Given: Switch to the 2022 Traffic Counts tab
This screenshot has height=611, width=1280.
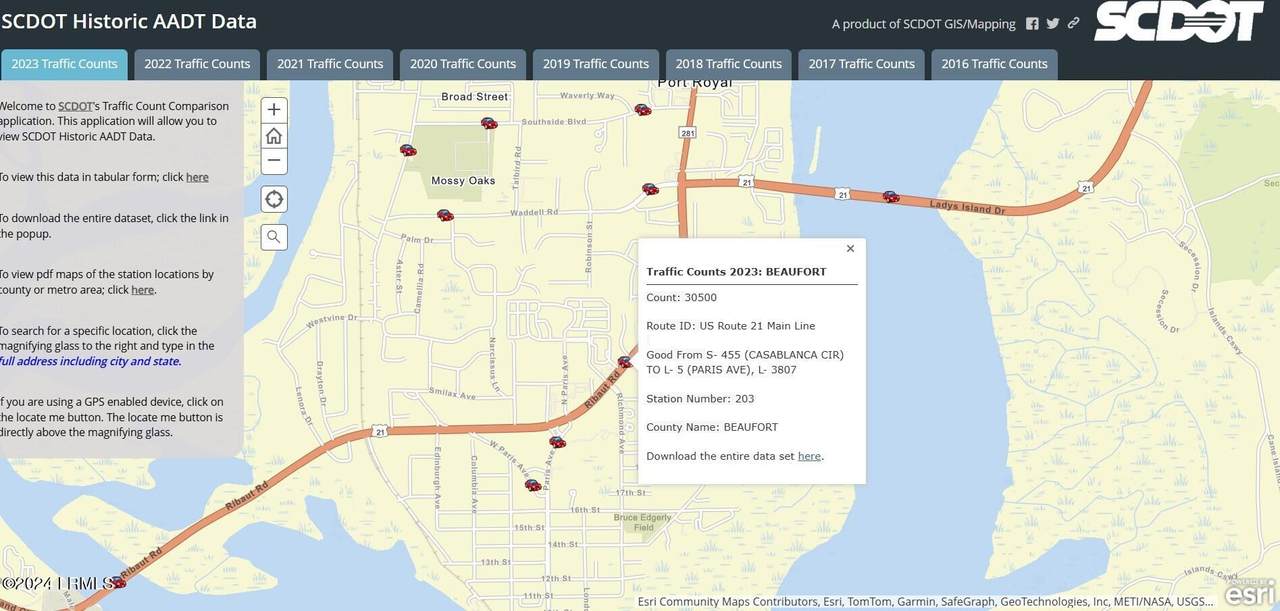Looking at the screenshot, I should pyautogui.click(x=197, y=64).
